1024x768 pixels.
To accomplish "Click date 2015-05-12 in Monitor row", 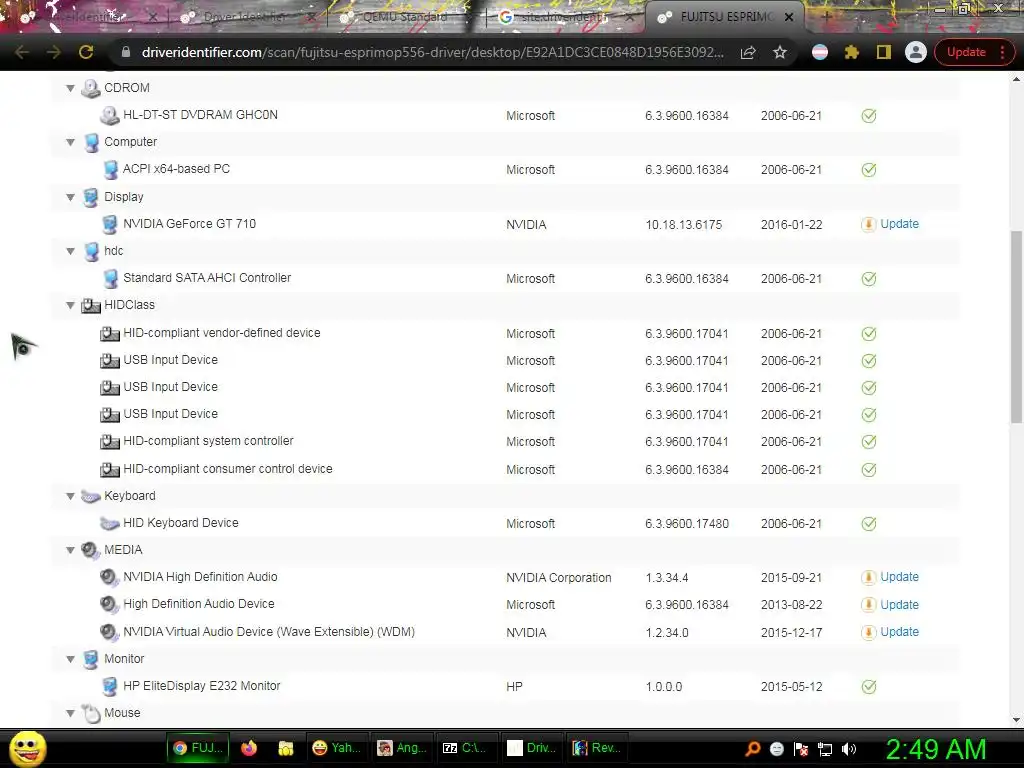I will point(792,687).
